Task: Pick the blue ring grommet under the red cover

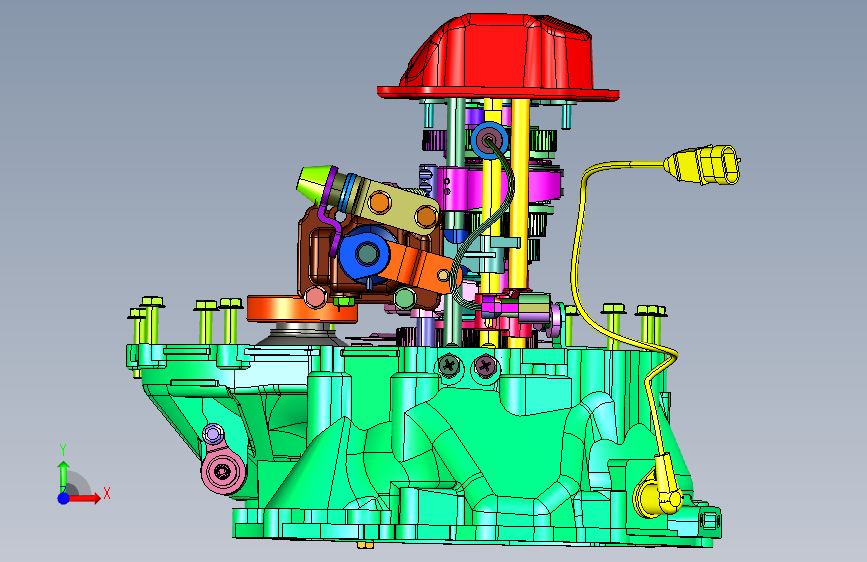Action: pos(489,139)
